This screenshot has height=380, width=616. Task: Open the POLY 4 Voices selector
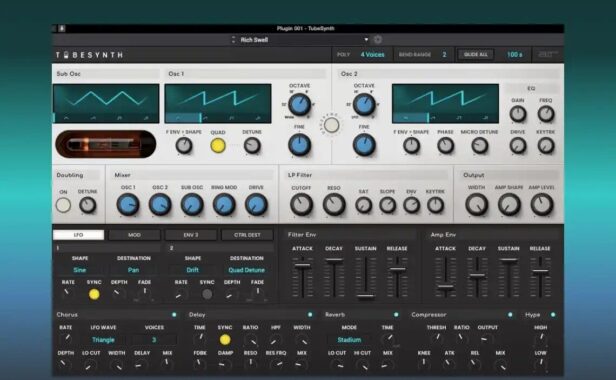[372, 55]
